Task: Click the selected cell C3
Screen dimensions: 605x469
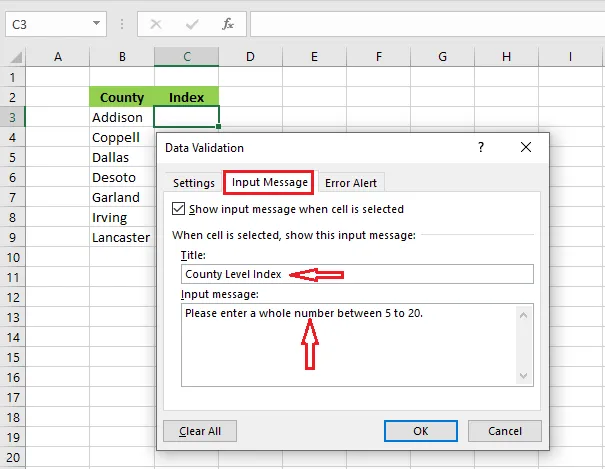Action: 186,116
